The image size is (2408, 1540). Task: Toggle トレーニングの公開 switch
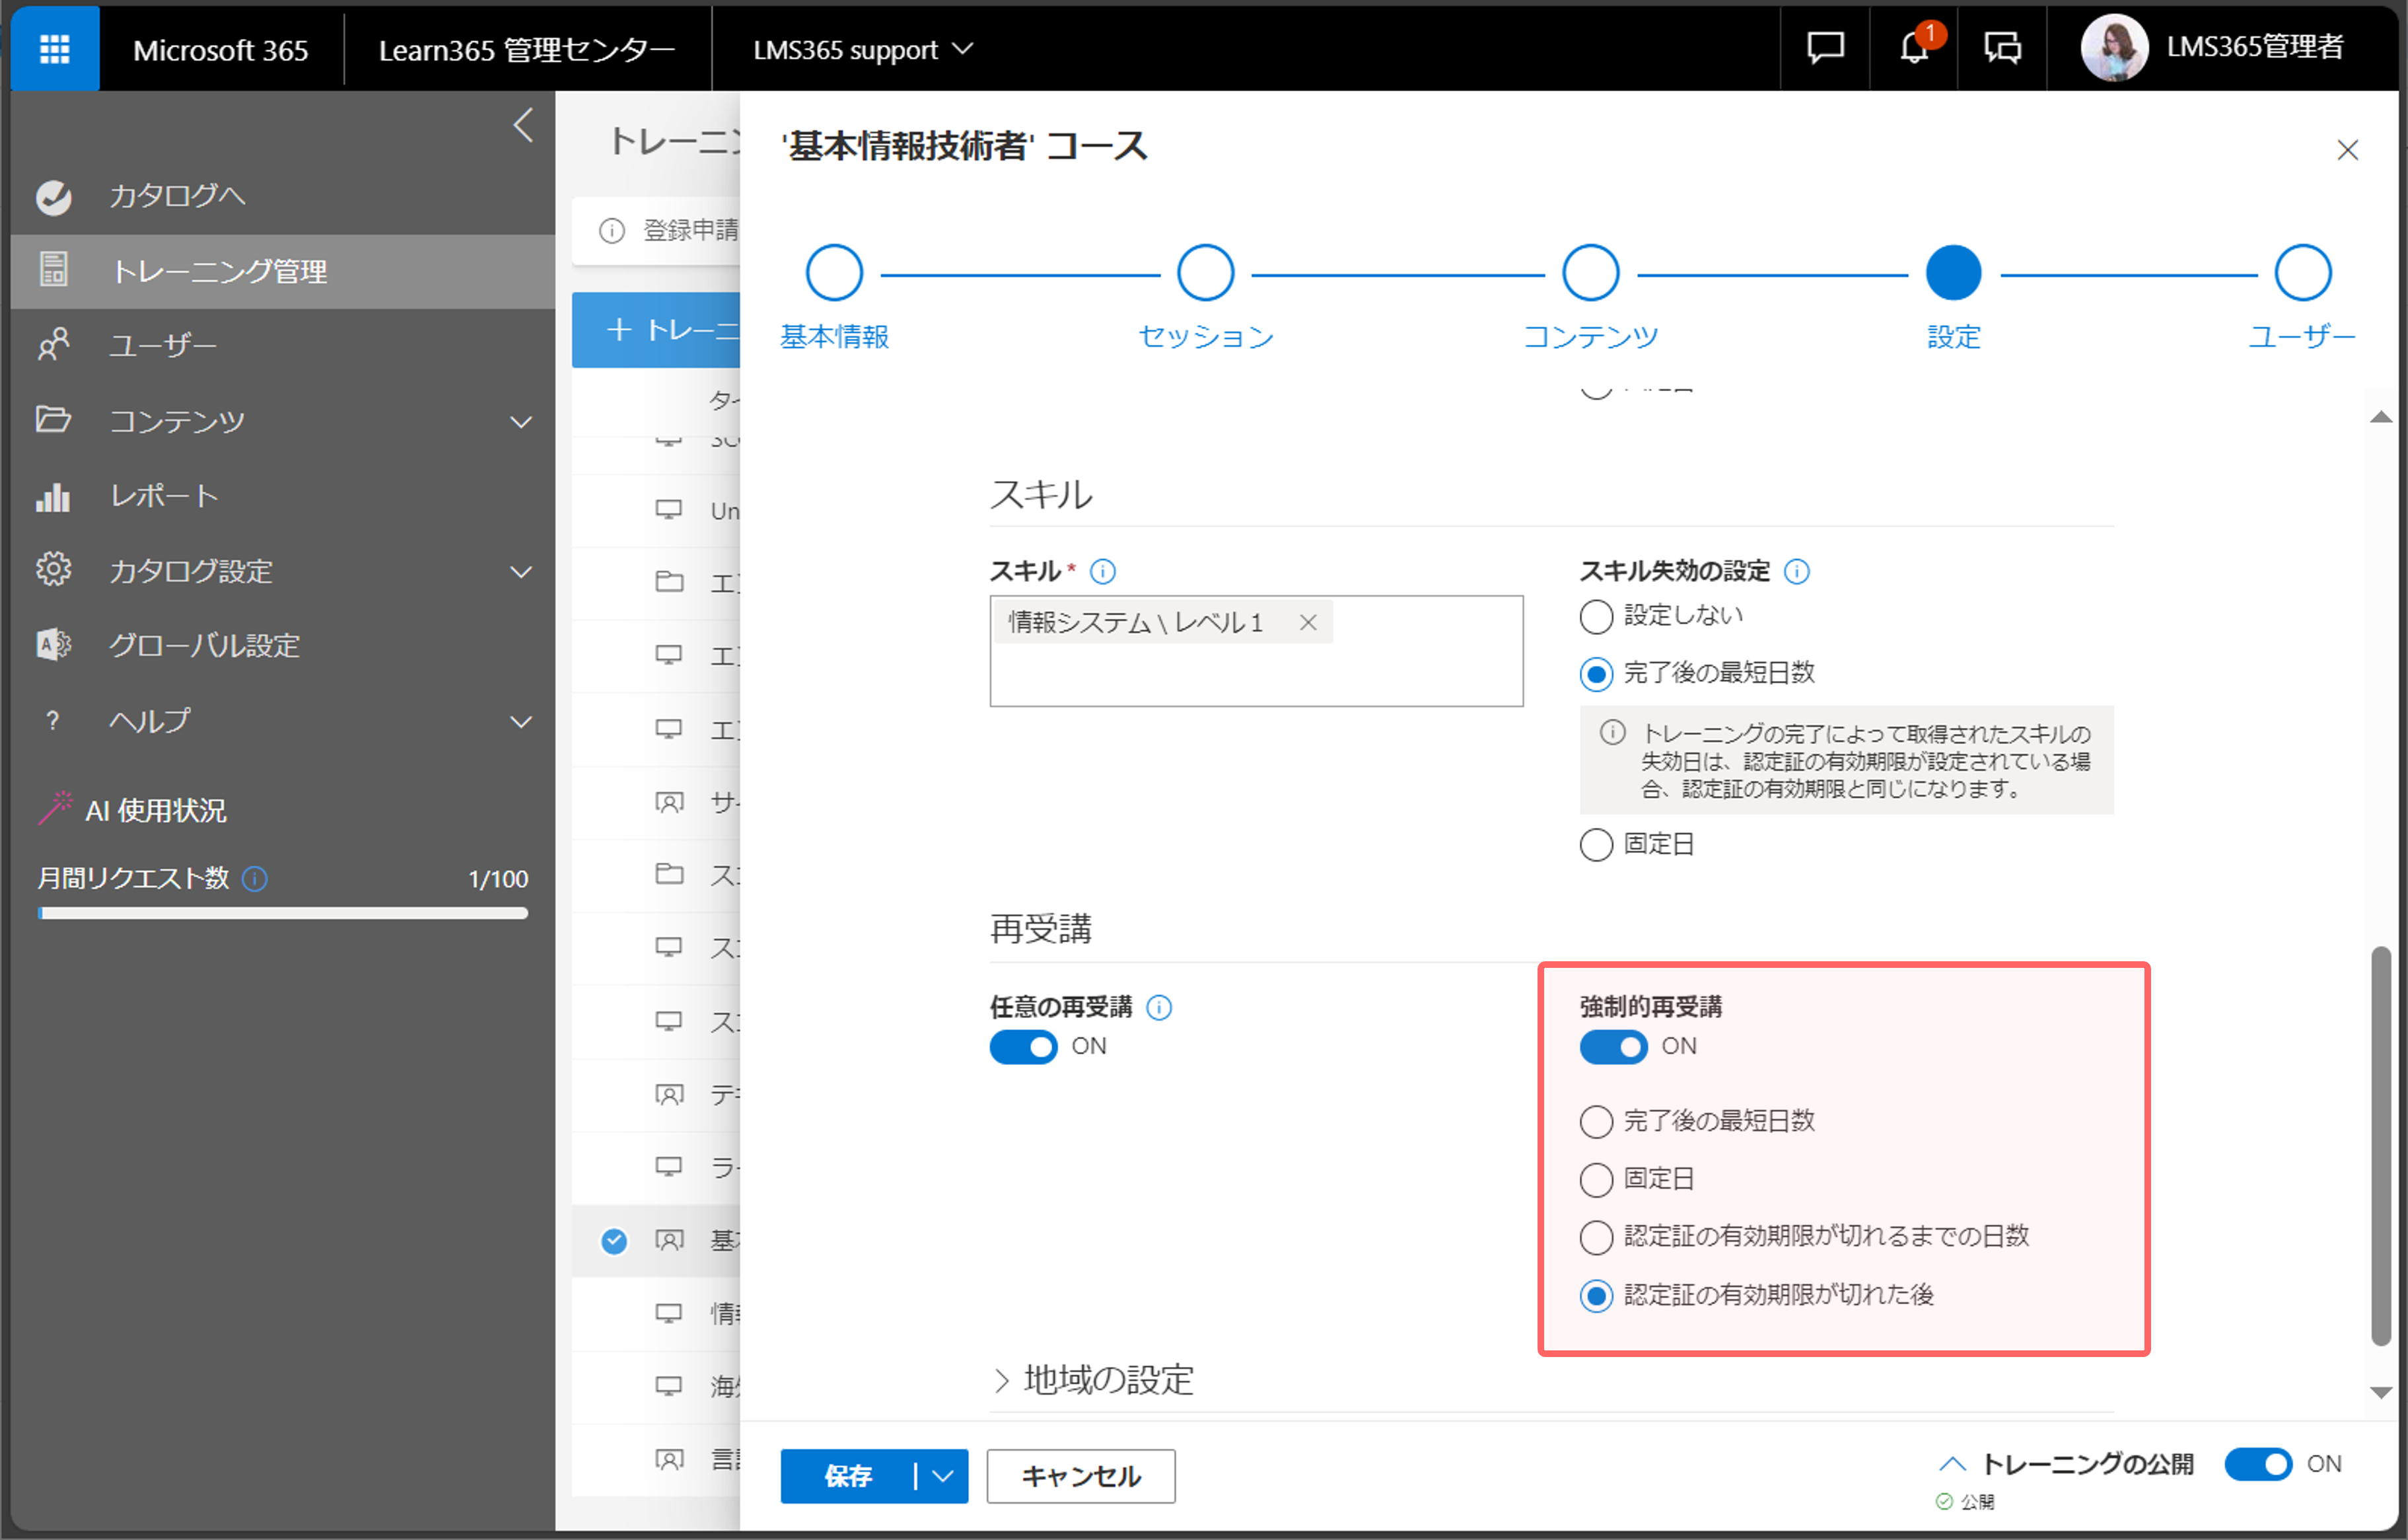click(x=2258, y=1464)
